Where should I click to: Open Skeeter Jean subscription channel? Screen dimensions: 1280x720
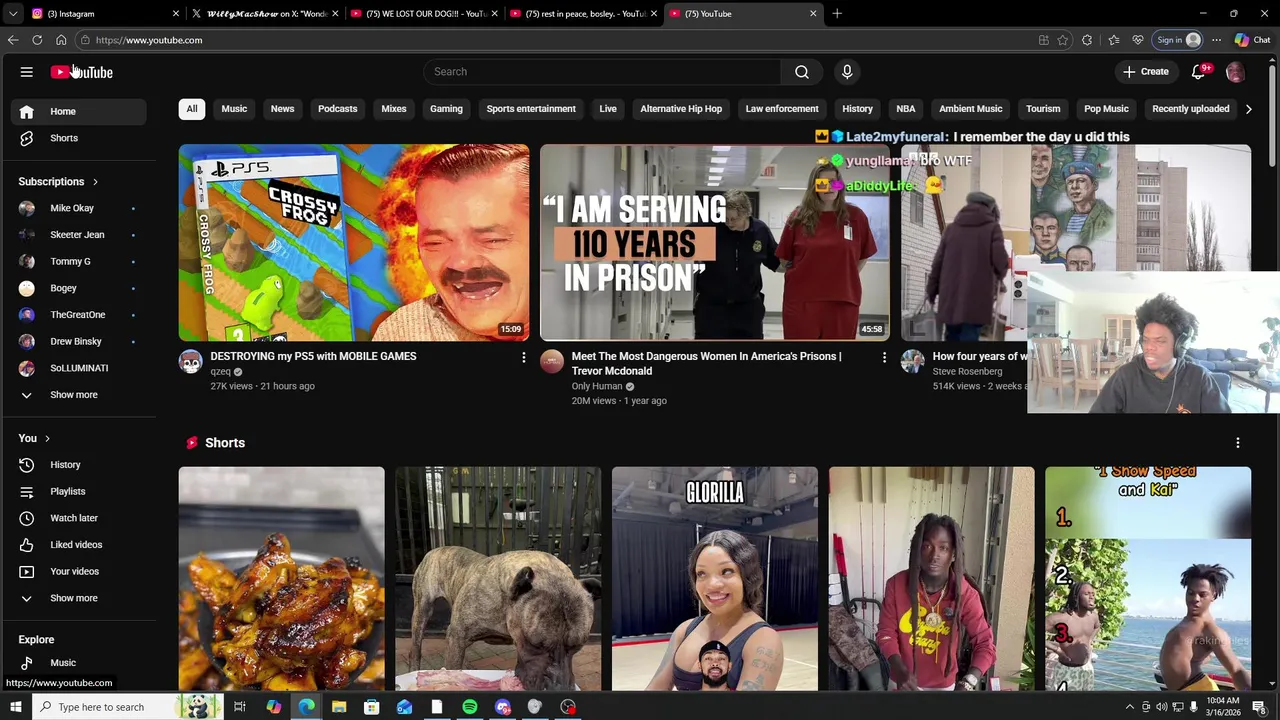(x=79, y=235)
